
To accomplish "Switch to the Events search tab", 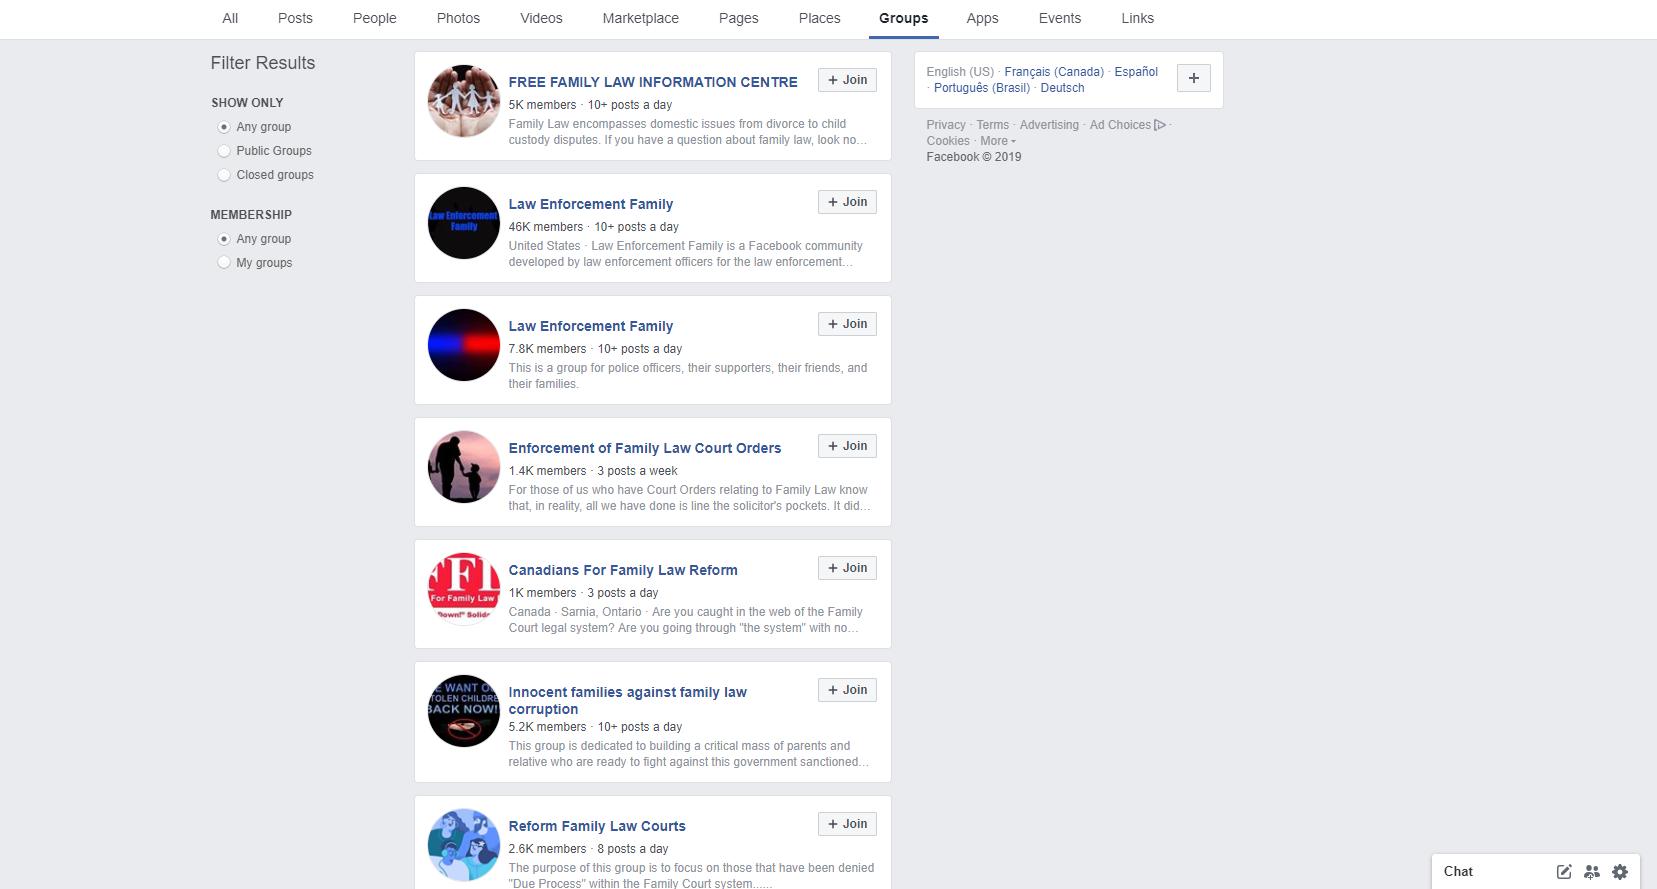I will tap(1060, 18).
